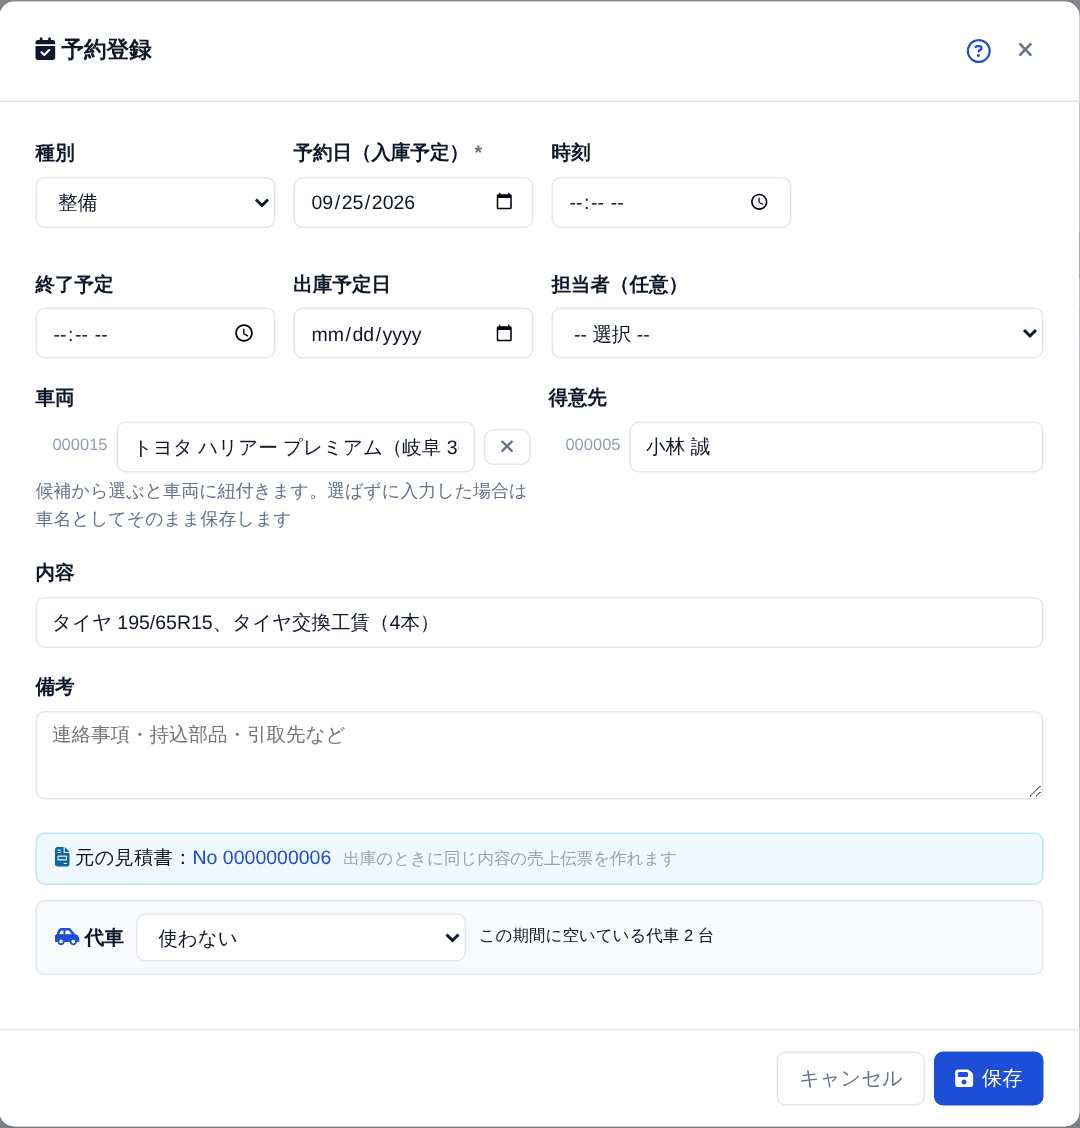
Task: Click the 終了予定 time input field
Action: (155, 333)
